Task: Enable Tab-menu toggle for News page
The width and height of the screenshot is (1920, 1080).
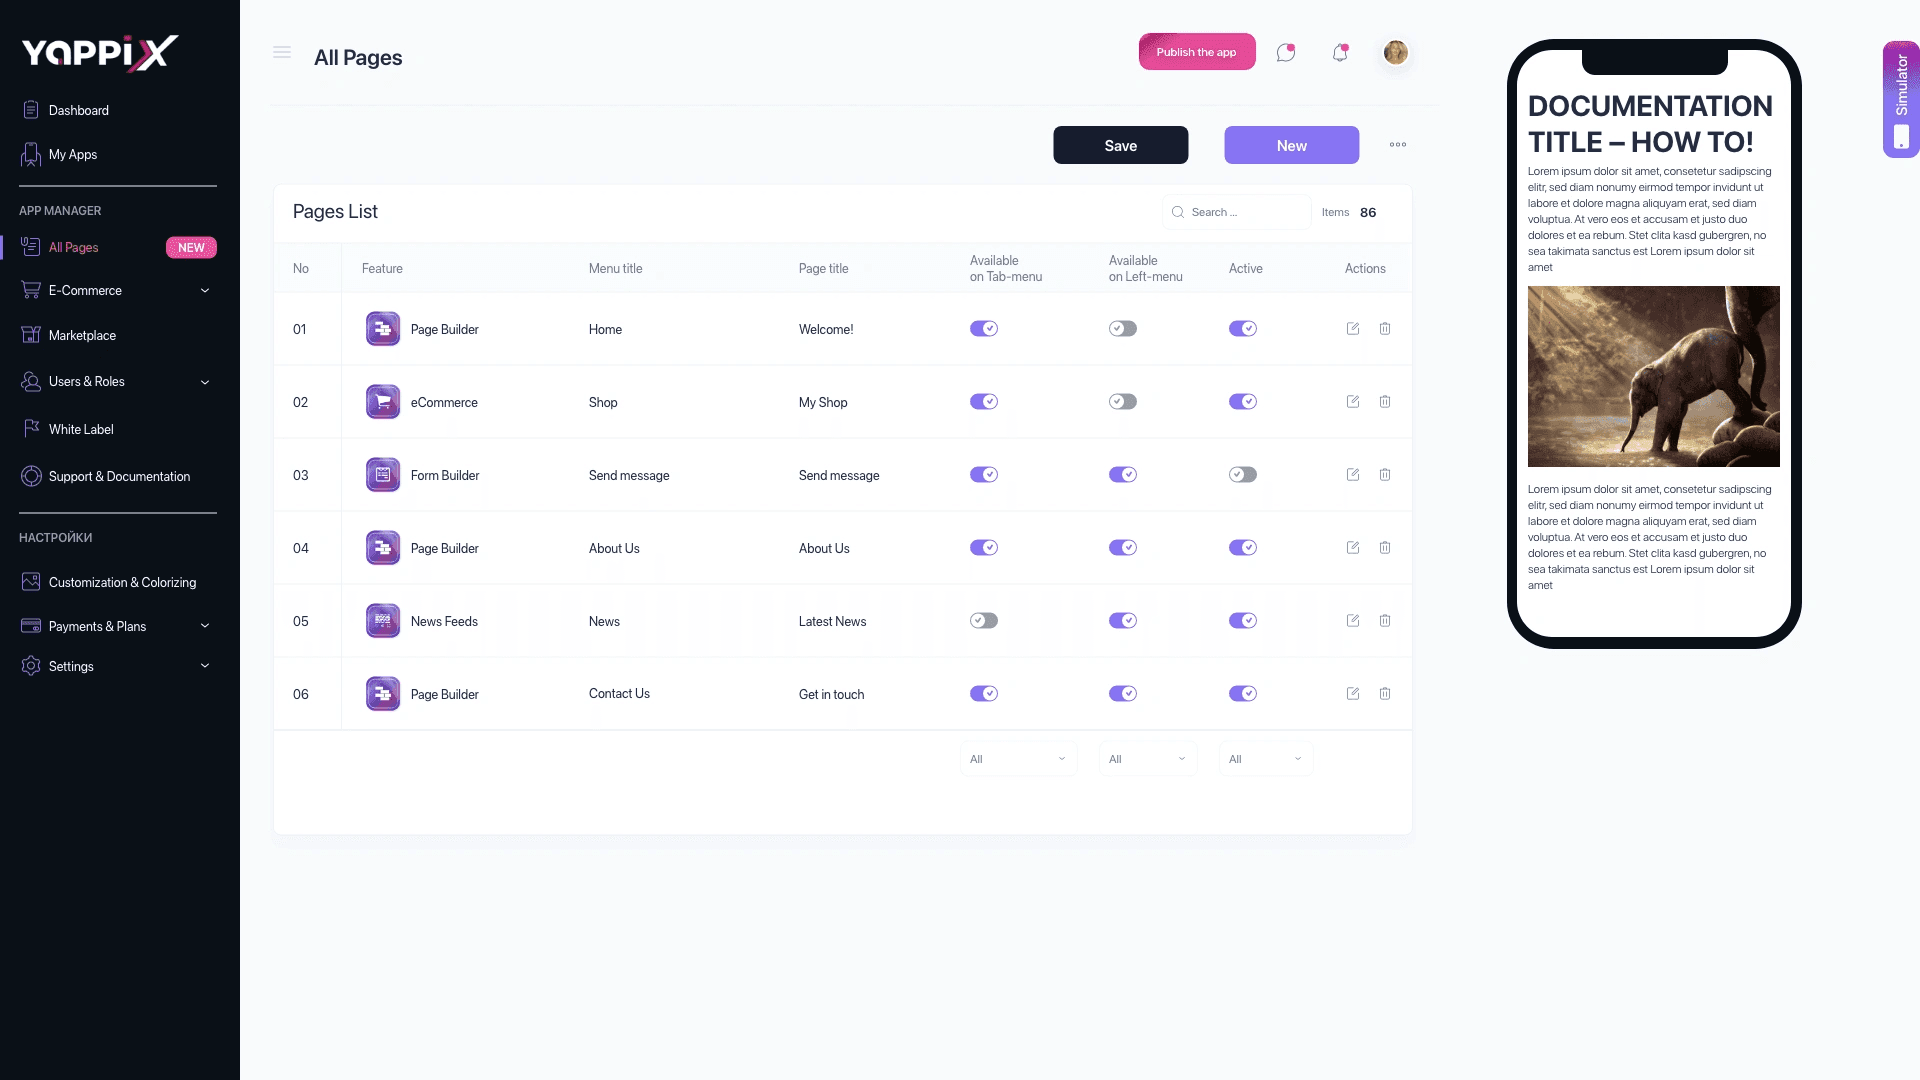Action: pyautogui.click(x=984, y=621)
